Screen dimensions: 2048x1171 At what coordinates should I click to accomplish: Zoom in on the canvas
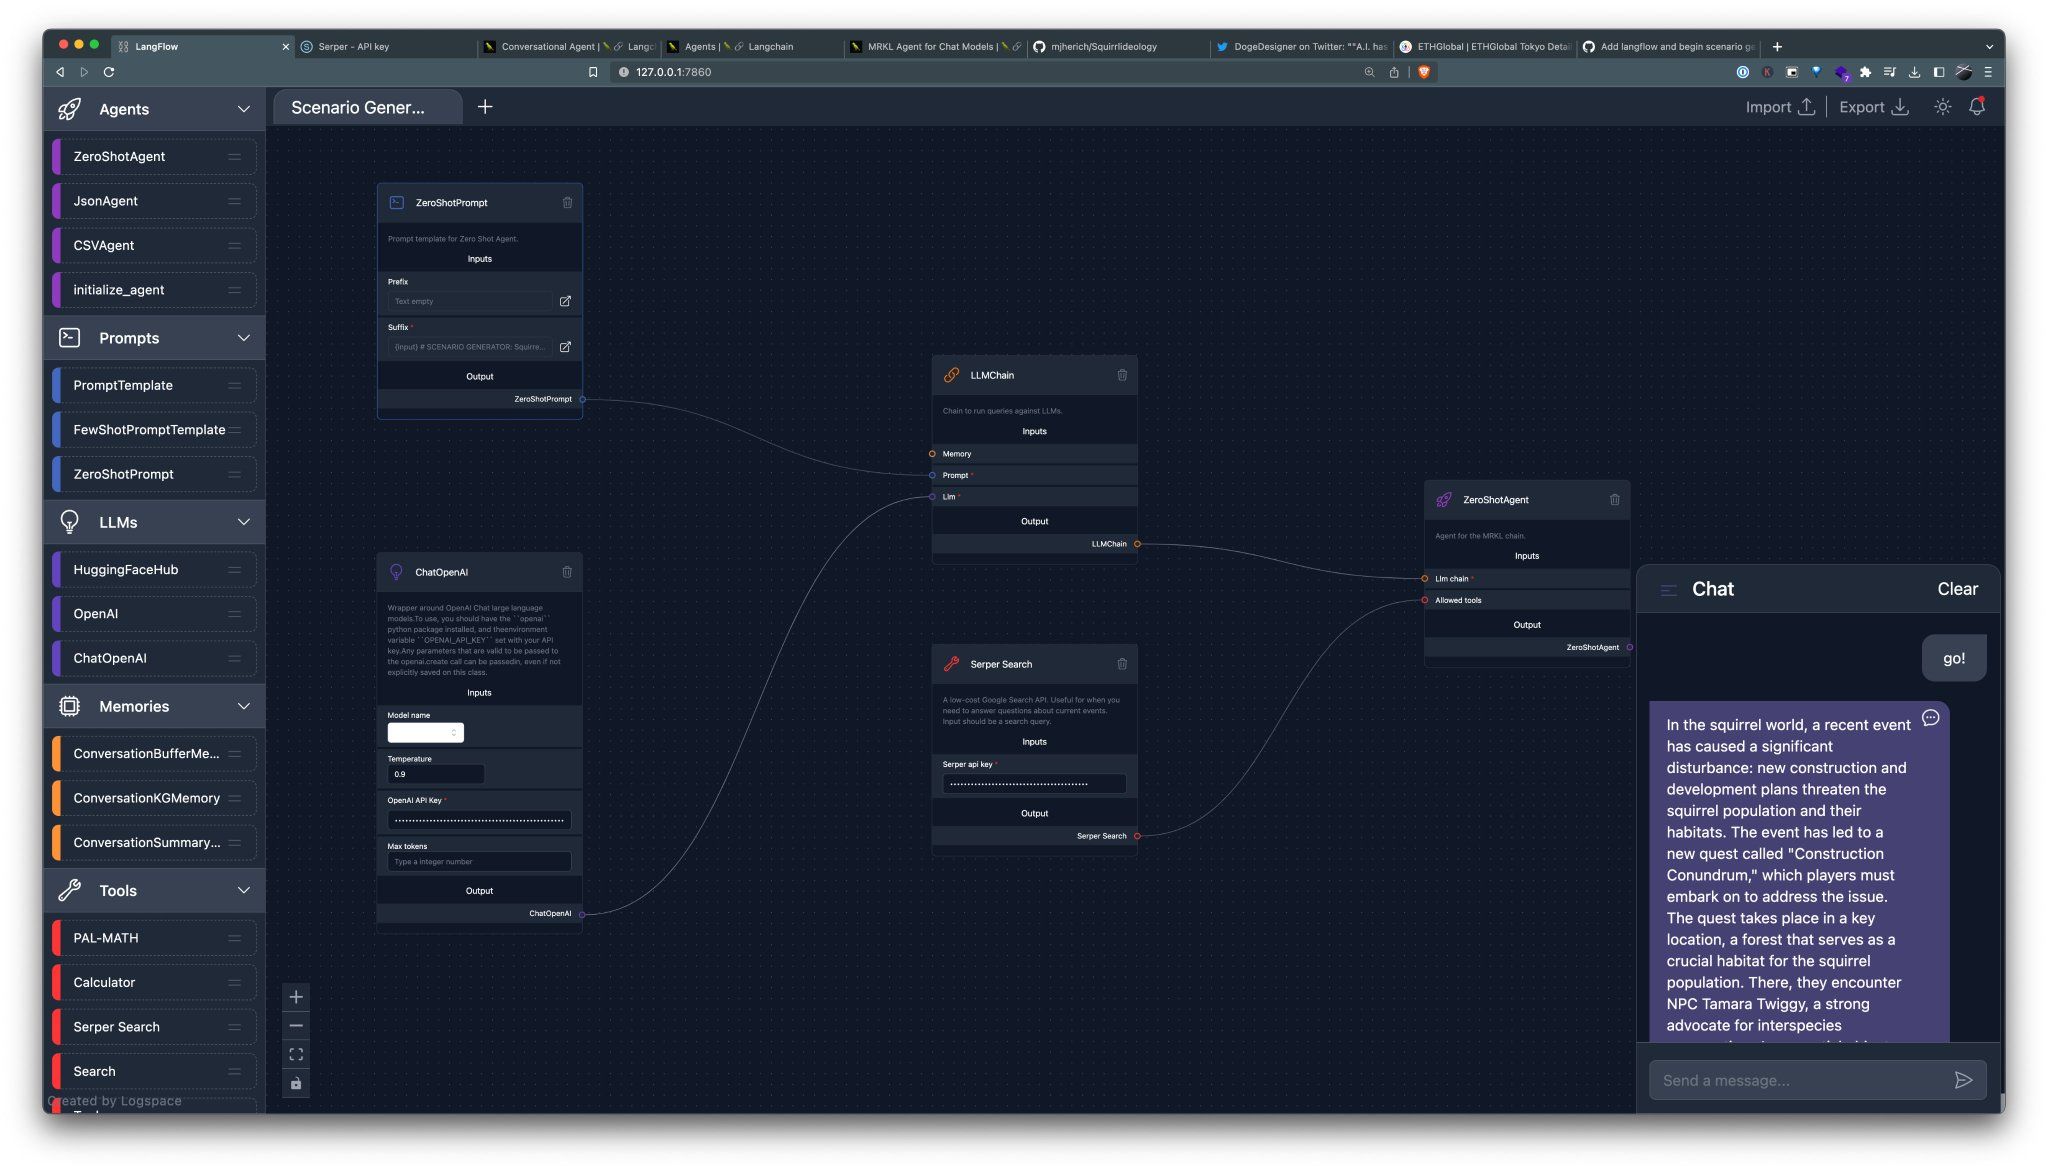(x=296, y=997)
